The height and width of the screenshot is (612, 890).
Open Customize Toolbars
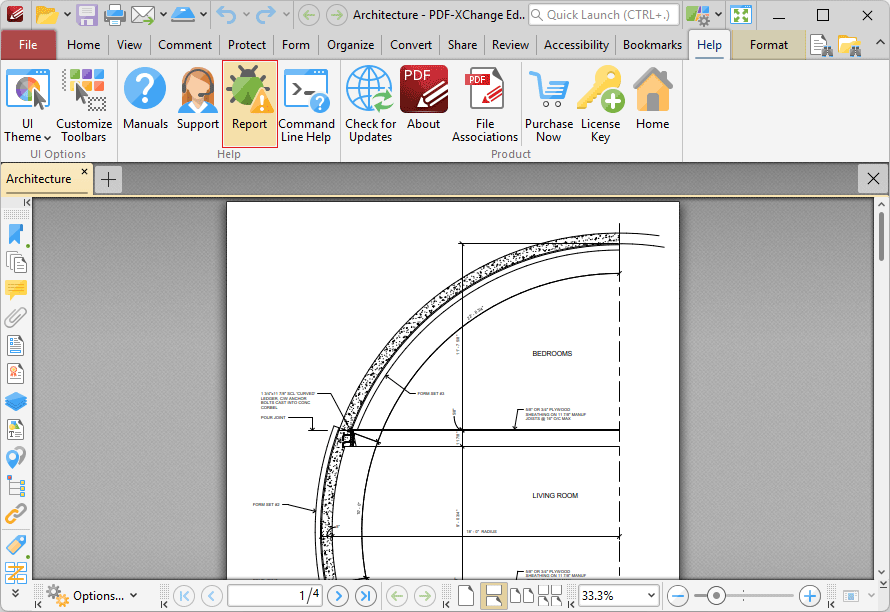pos(84,104)
